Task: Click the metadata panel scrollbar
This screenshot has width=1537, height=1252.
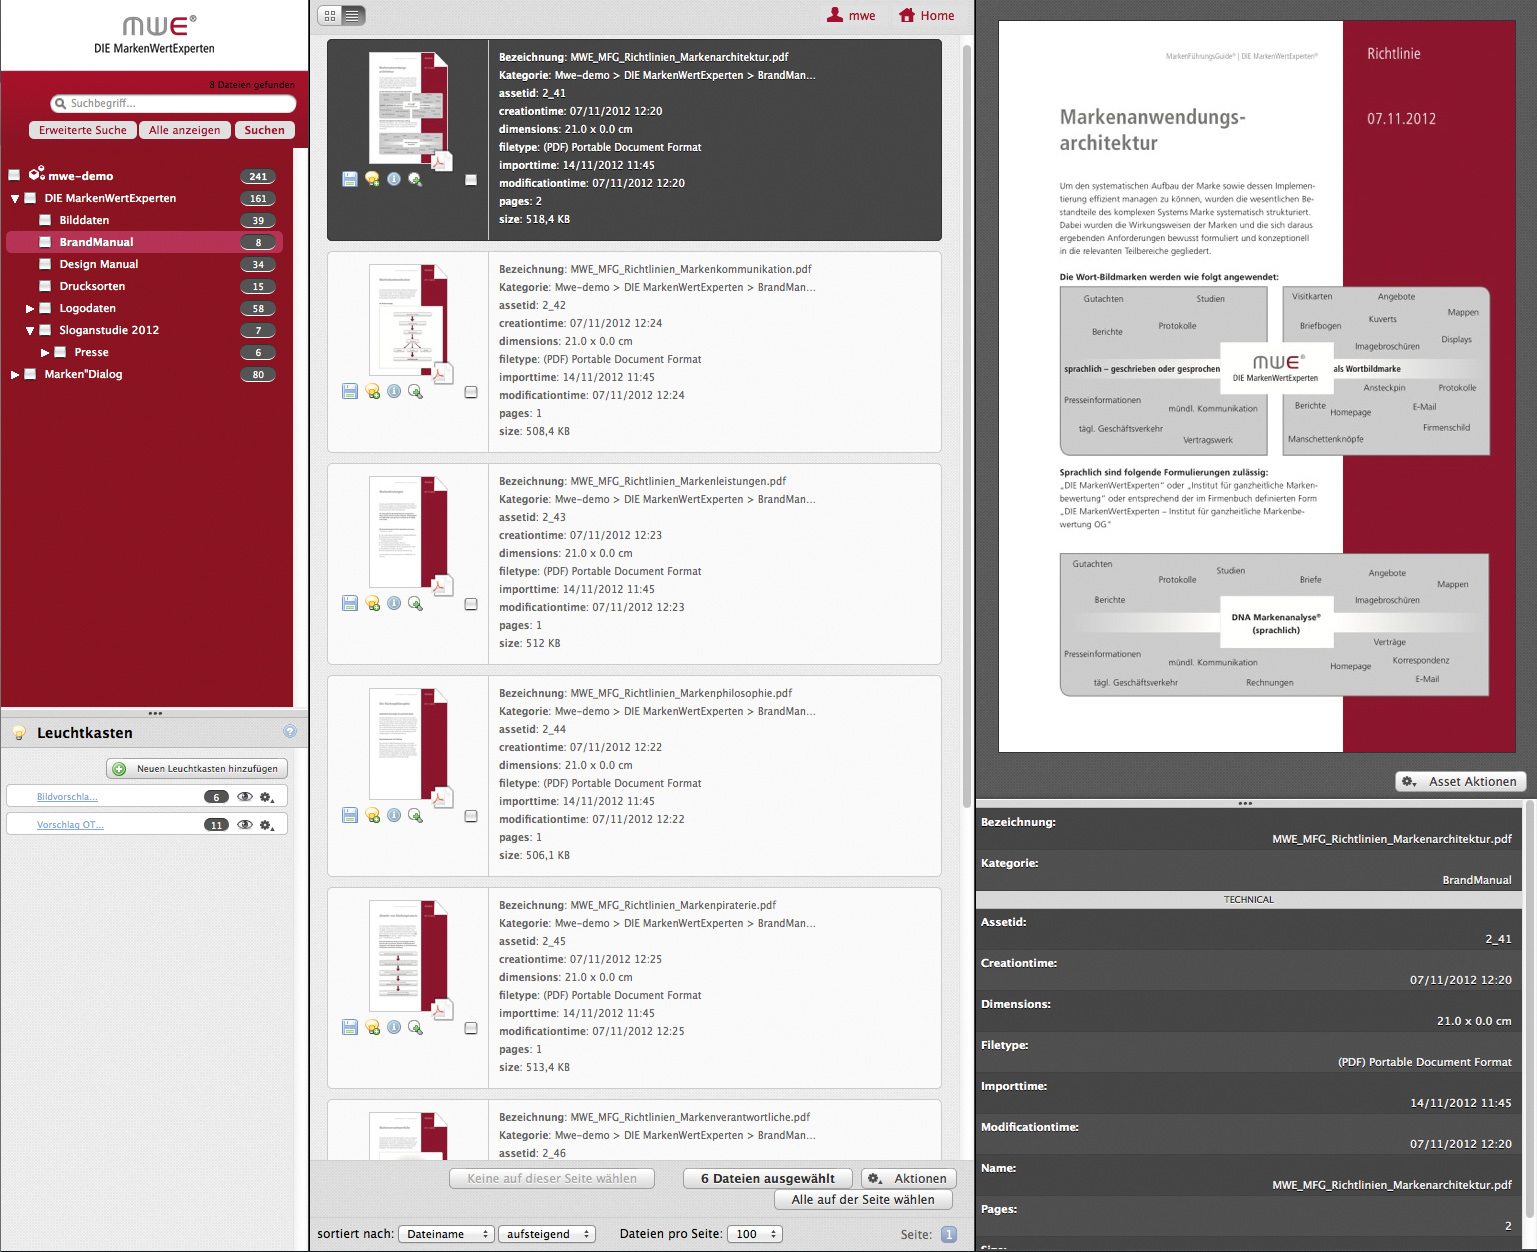Action: pyautogui.click(x=1530, y=1010)
